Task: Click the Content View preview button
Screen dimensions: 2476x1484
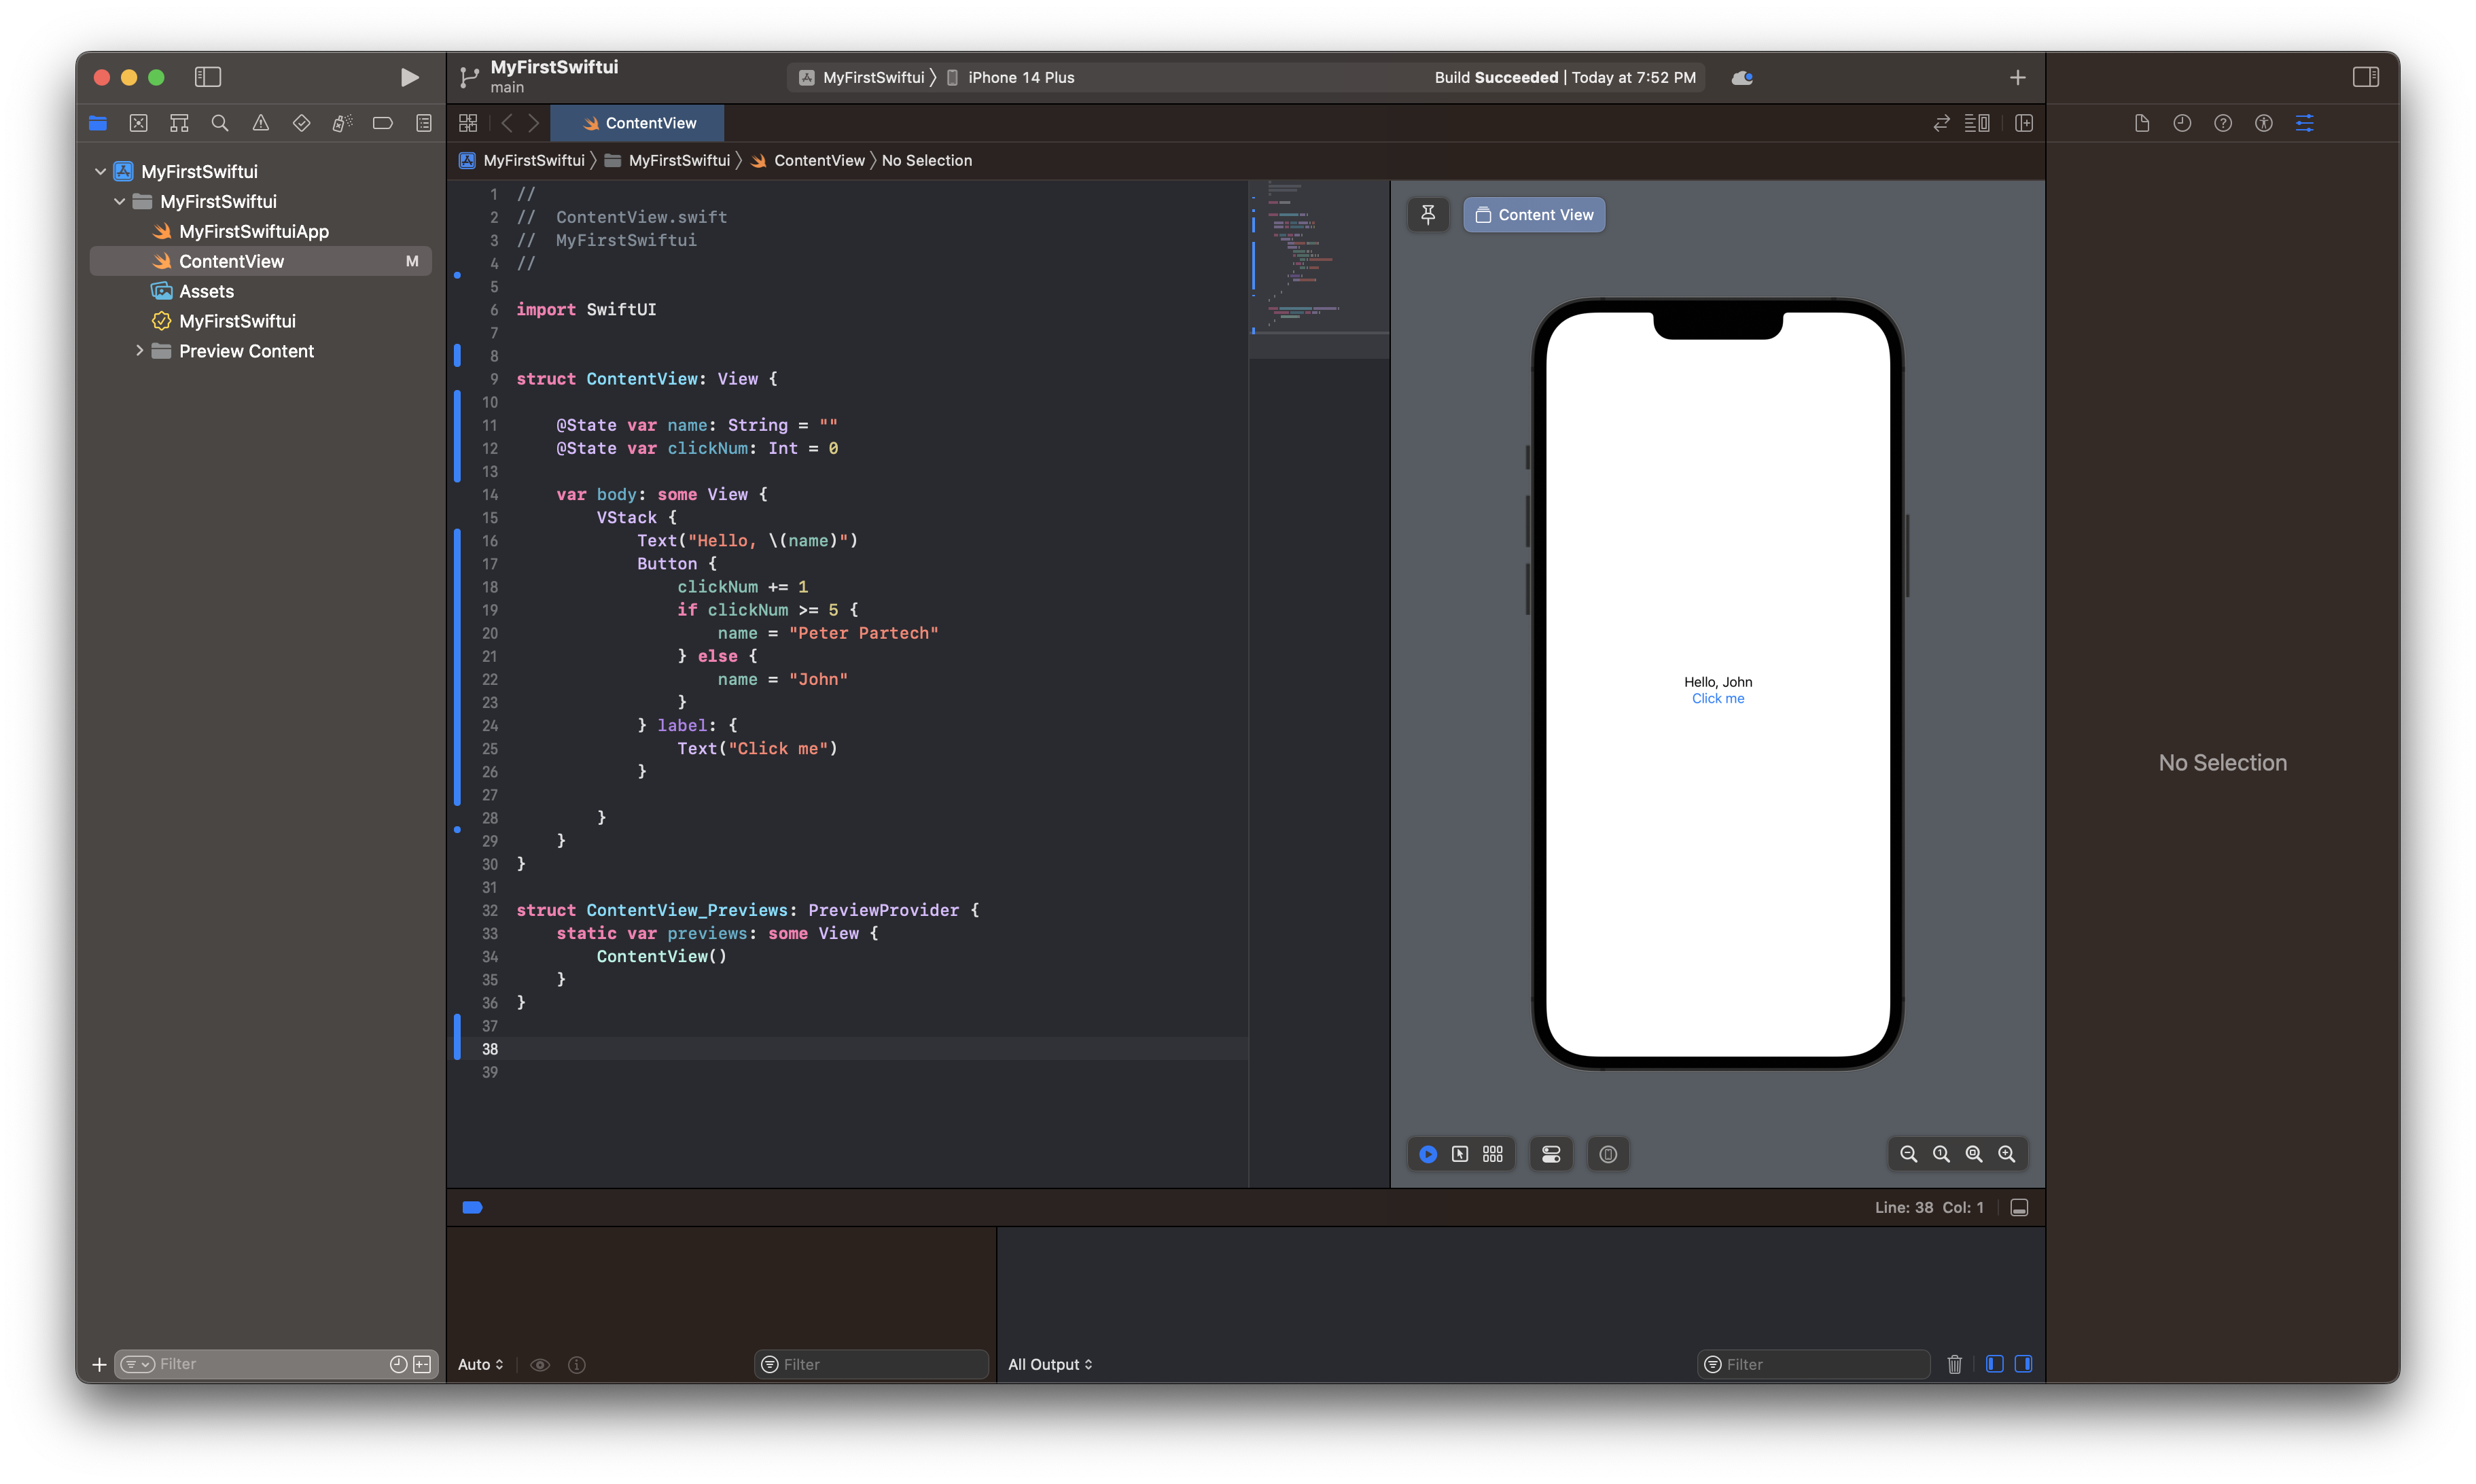Action: click(x=1534, y=214)
